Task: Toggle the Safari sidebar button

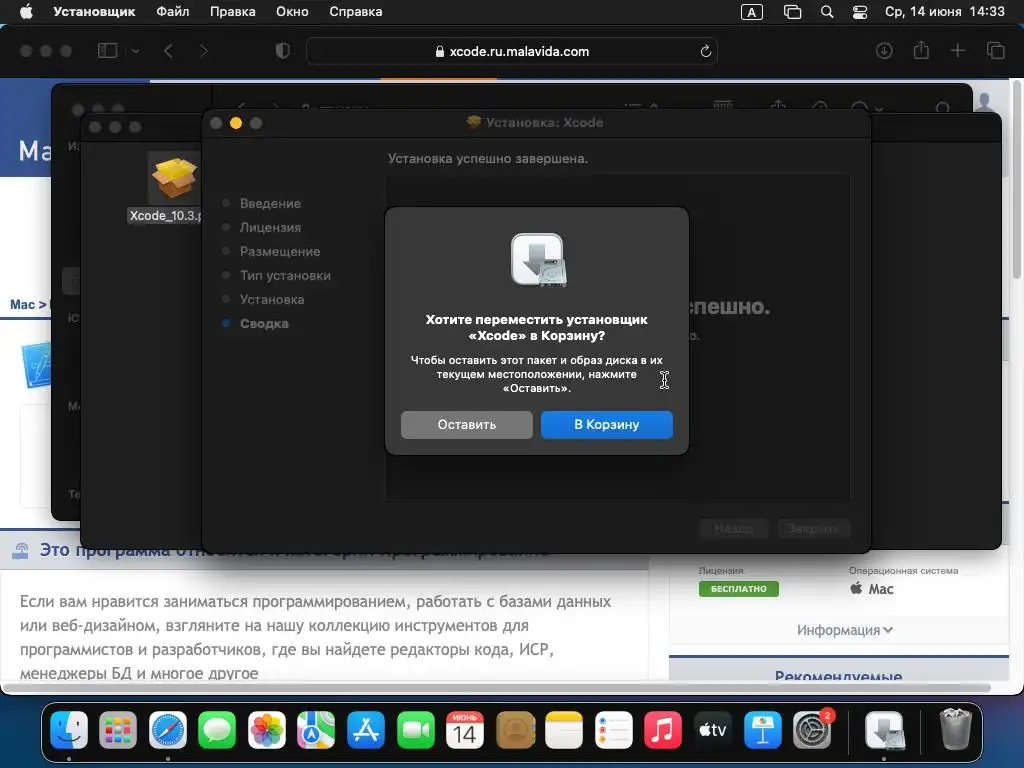Action: [x=107, y=51]
